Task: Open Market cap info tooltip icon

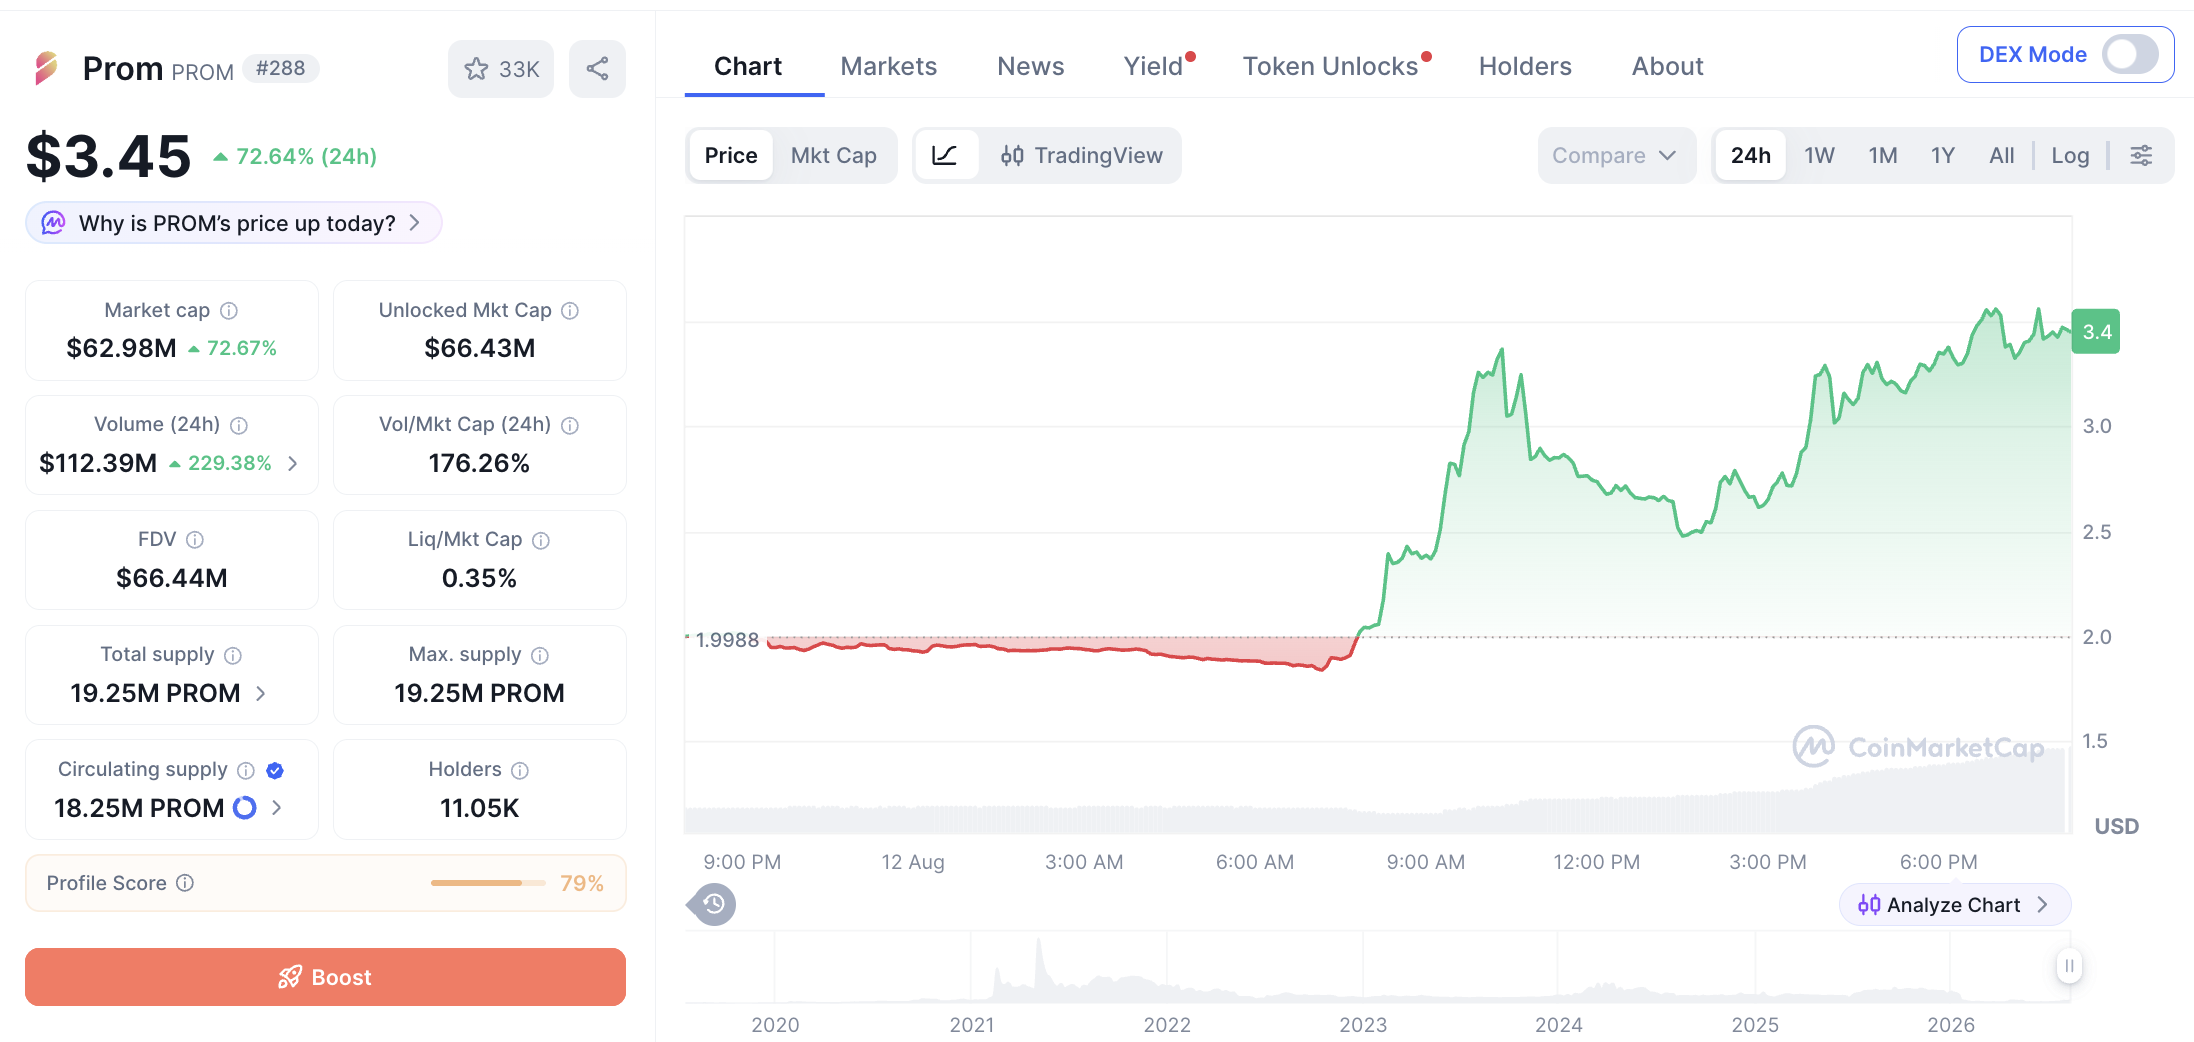Action: pyautogui.click(x=229, y=311)
